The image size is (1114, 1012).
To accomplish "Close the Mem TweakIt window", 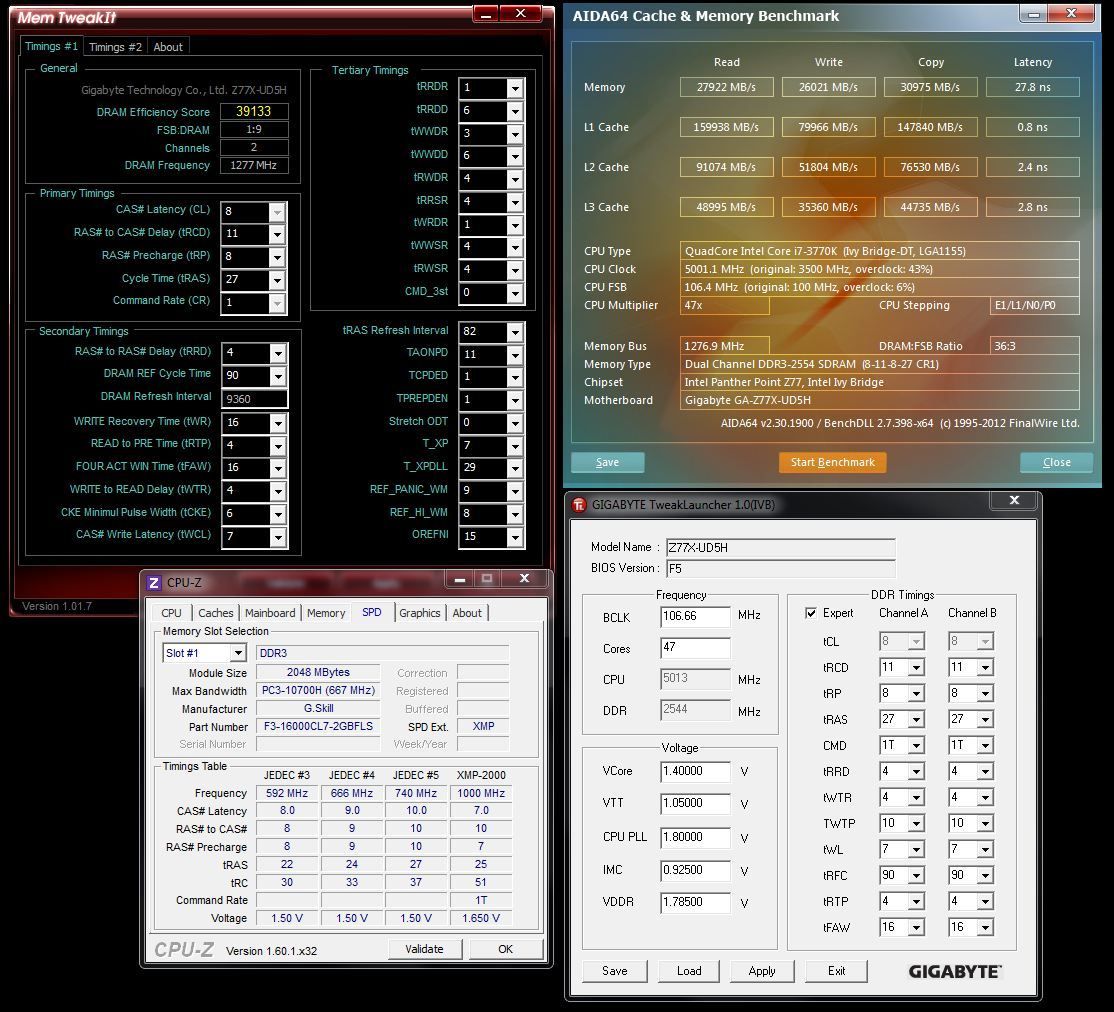I will point(521,14).
